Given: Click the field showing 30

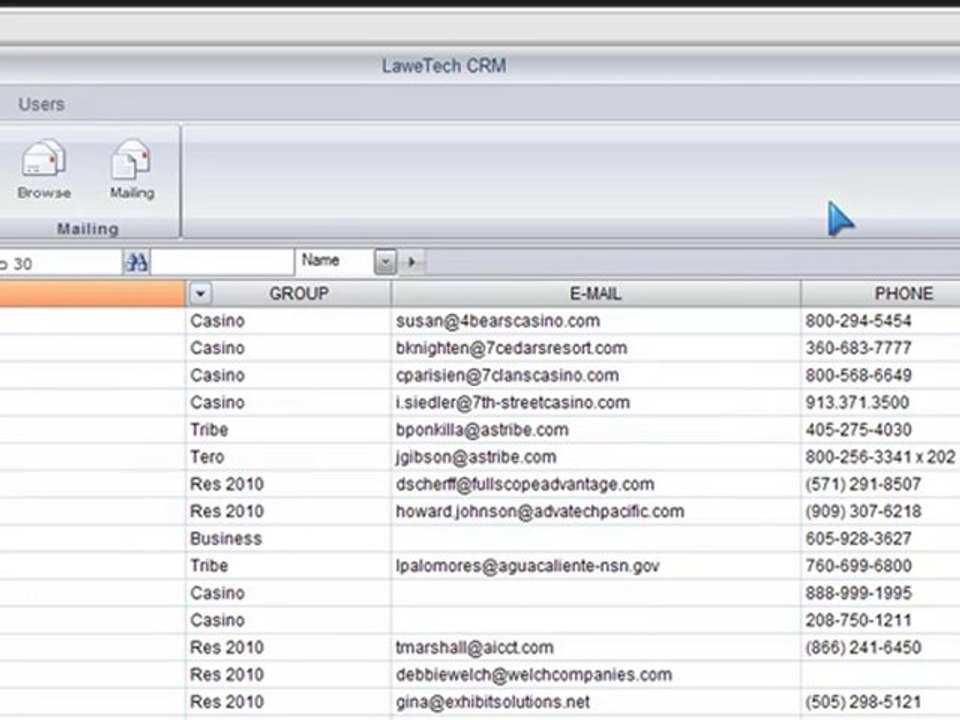Looking at the screenshot, I should pyautogui.click(x=60, y=263).
